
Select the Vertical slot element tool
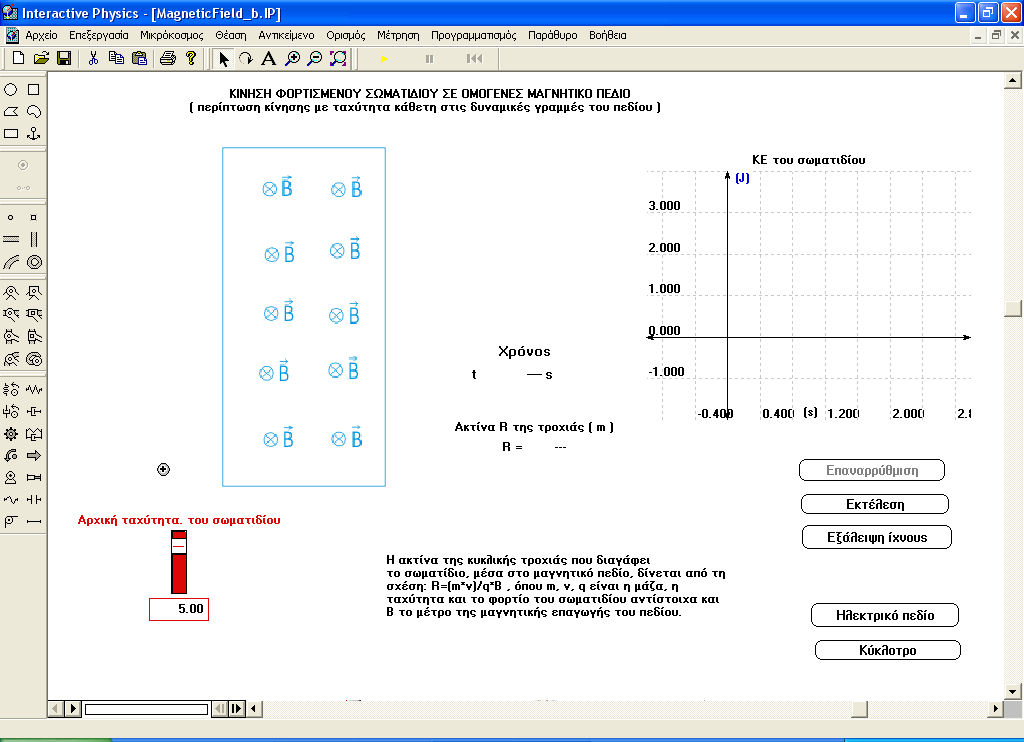pyautogui.click(x=34, y=240)
